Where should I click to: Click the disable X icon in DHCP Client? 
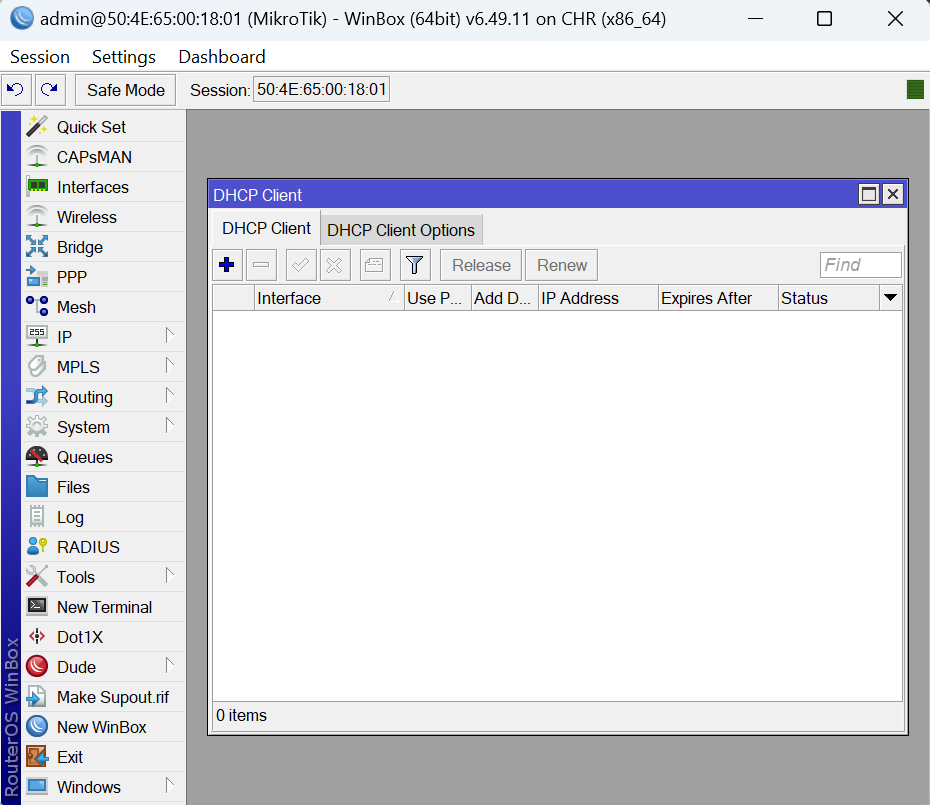(x=335, y=265)
